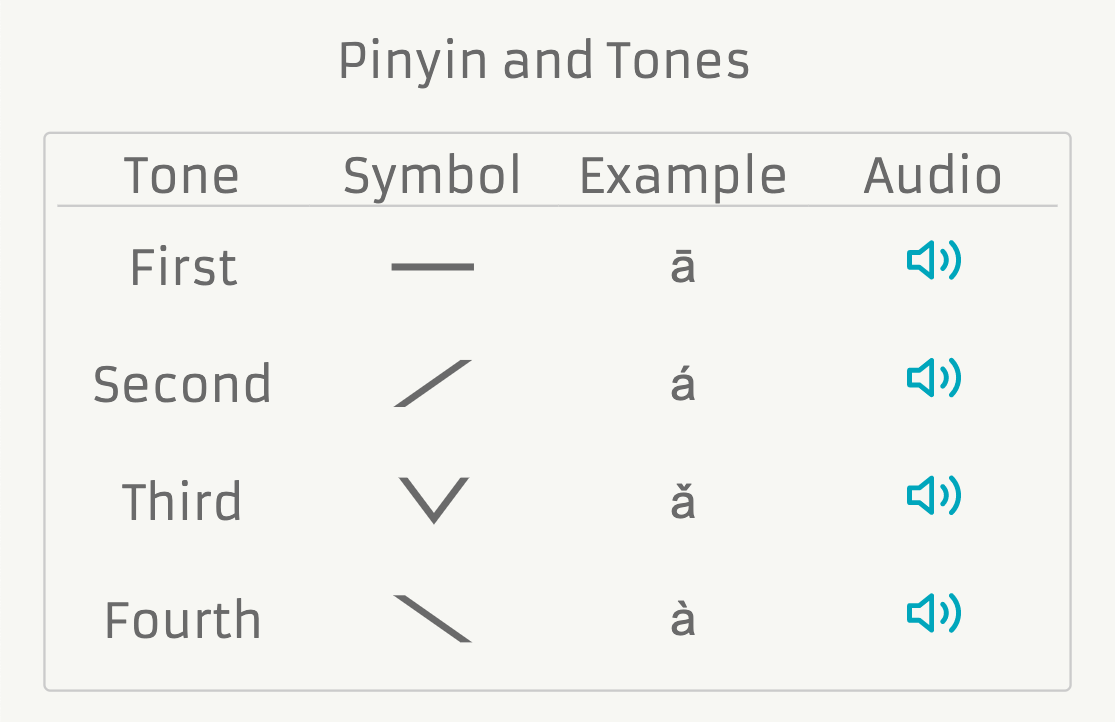Click the "Tone" column header
Image resolution: width=1115 pixels, height=722 pixels.
[182, 176]
